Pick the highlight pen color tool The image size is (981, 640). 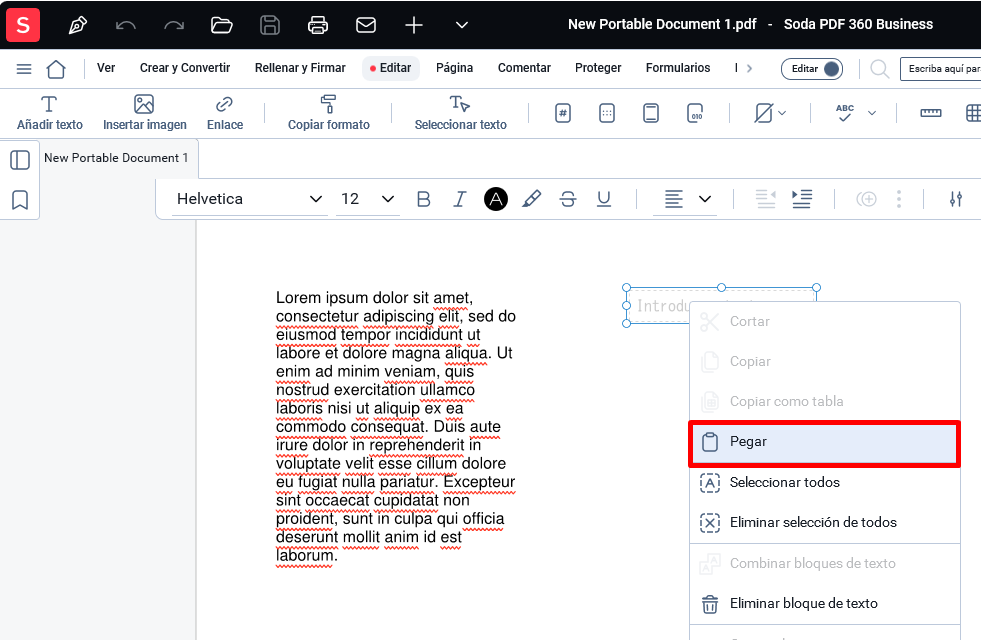532,199
